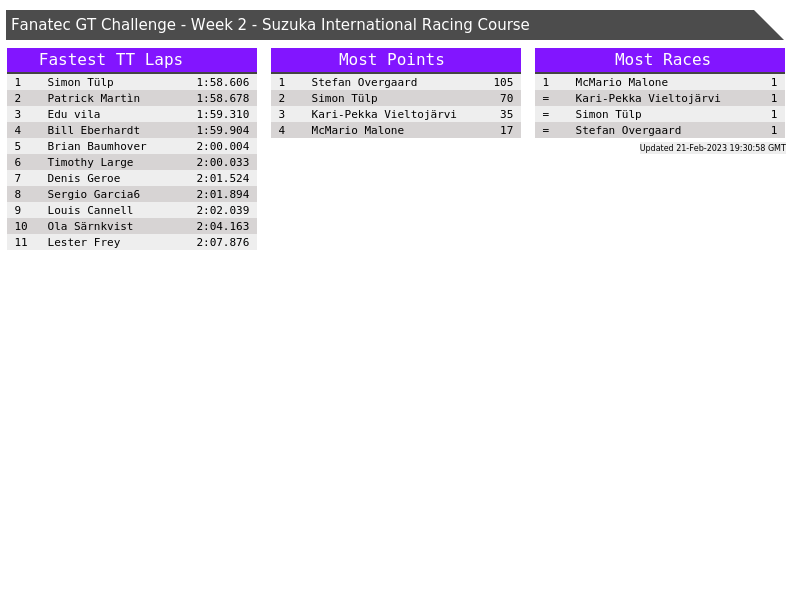Click the Fanatec GT Challenge title bar
800x600 pixels.
(x=380, y=25)
